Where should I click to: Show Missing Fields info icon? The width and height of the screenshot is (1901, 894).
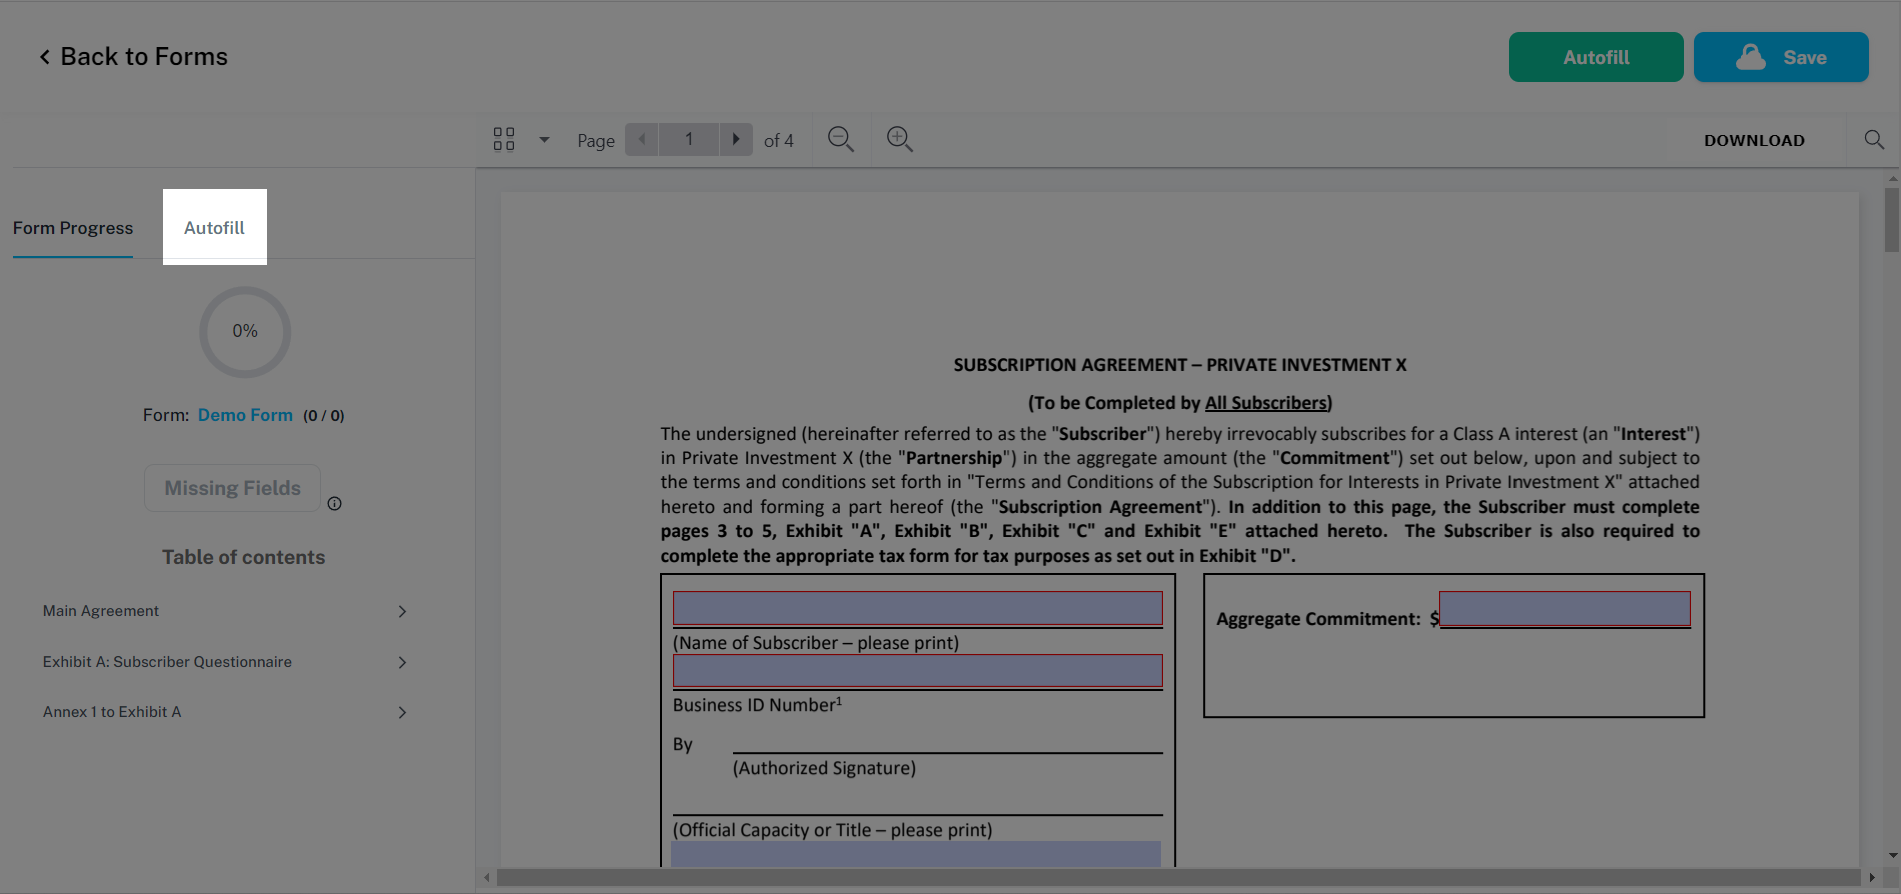335,504
